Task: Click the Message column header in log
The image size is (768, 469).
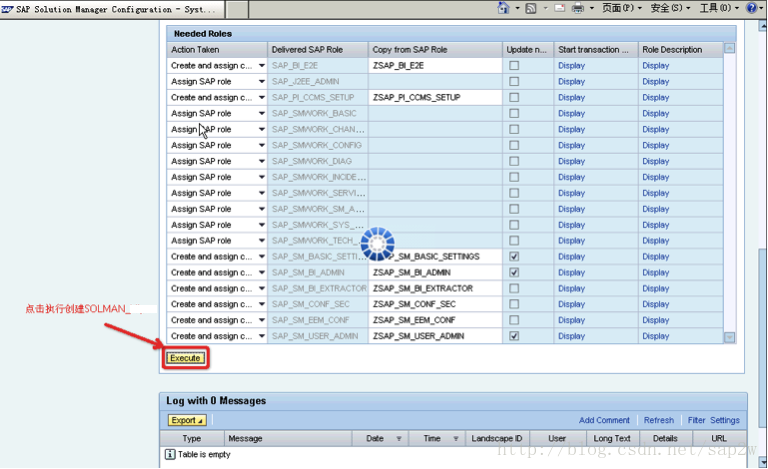Action: coord(288,439)
